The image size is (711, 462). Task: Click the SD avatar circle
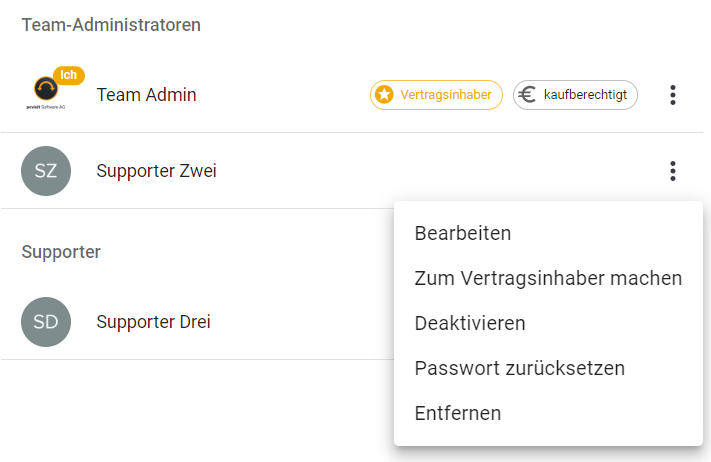point(46,322)
